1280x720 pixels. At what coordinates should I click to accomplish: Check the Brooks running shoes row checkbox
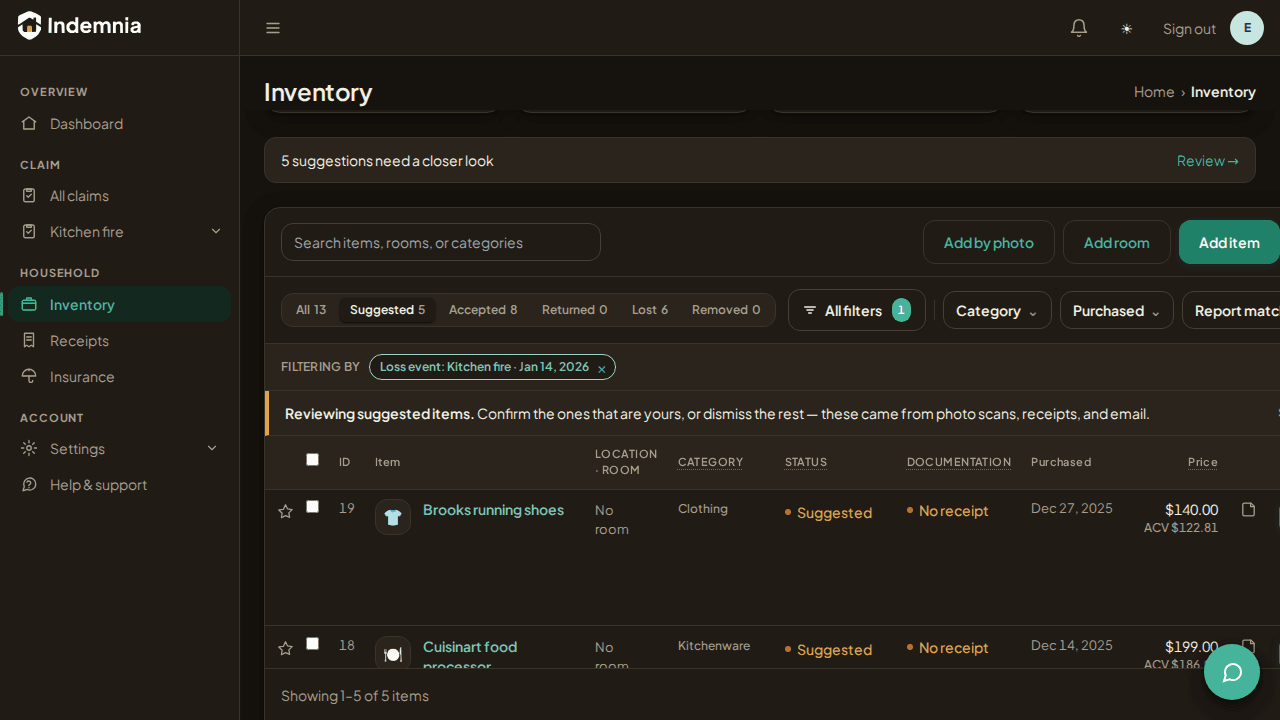(x=312, y=507)
